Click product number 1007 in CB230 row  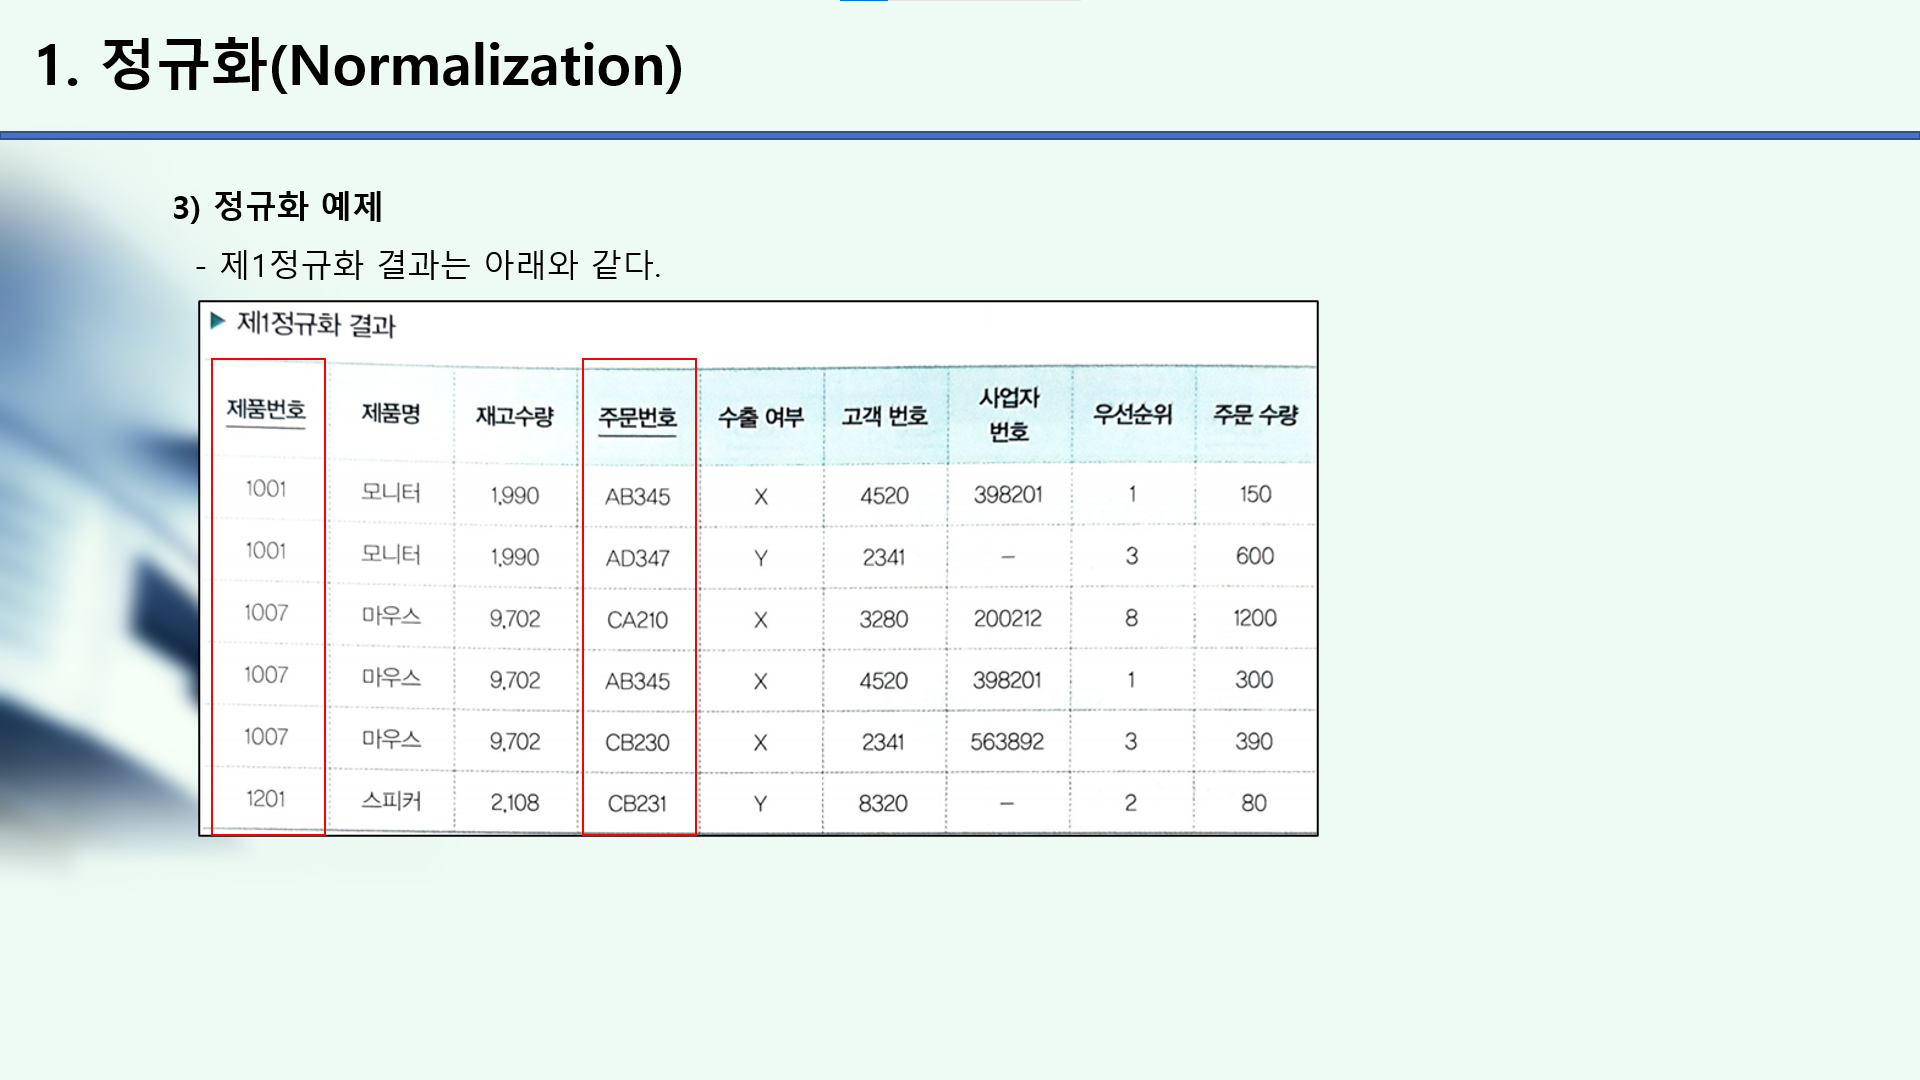click(266, 737)
